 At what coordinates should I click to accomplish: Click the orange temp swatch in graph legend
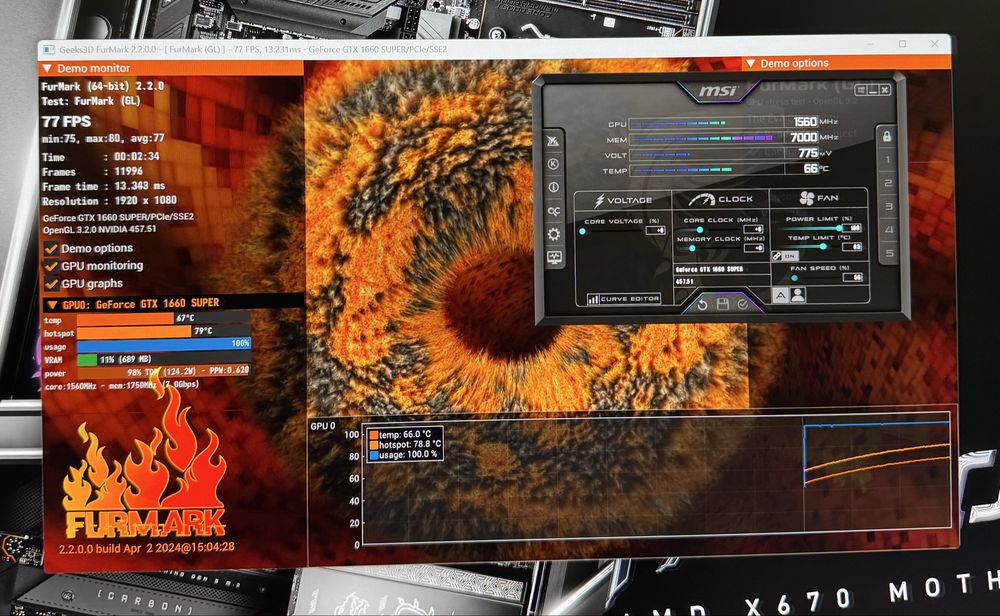[x=374, y=435]
